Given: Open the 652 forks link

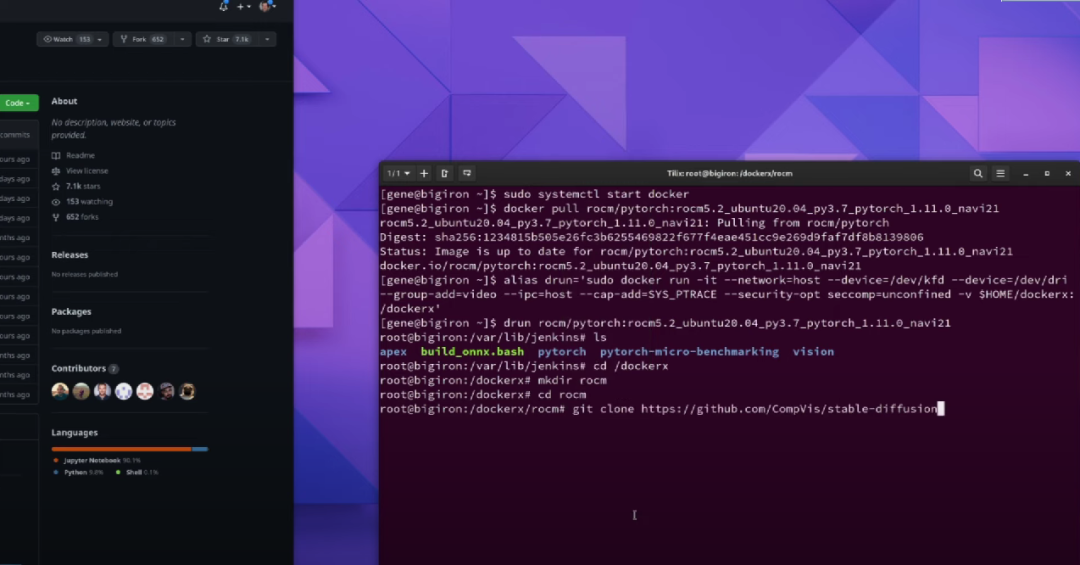Looking at the screenshot, I should click(x=75, y=216).
